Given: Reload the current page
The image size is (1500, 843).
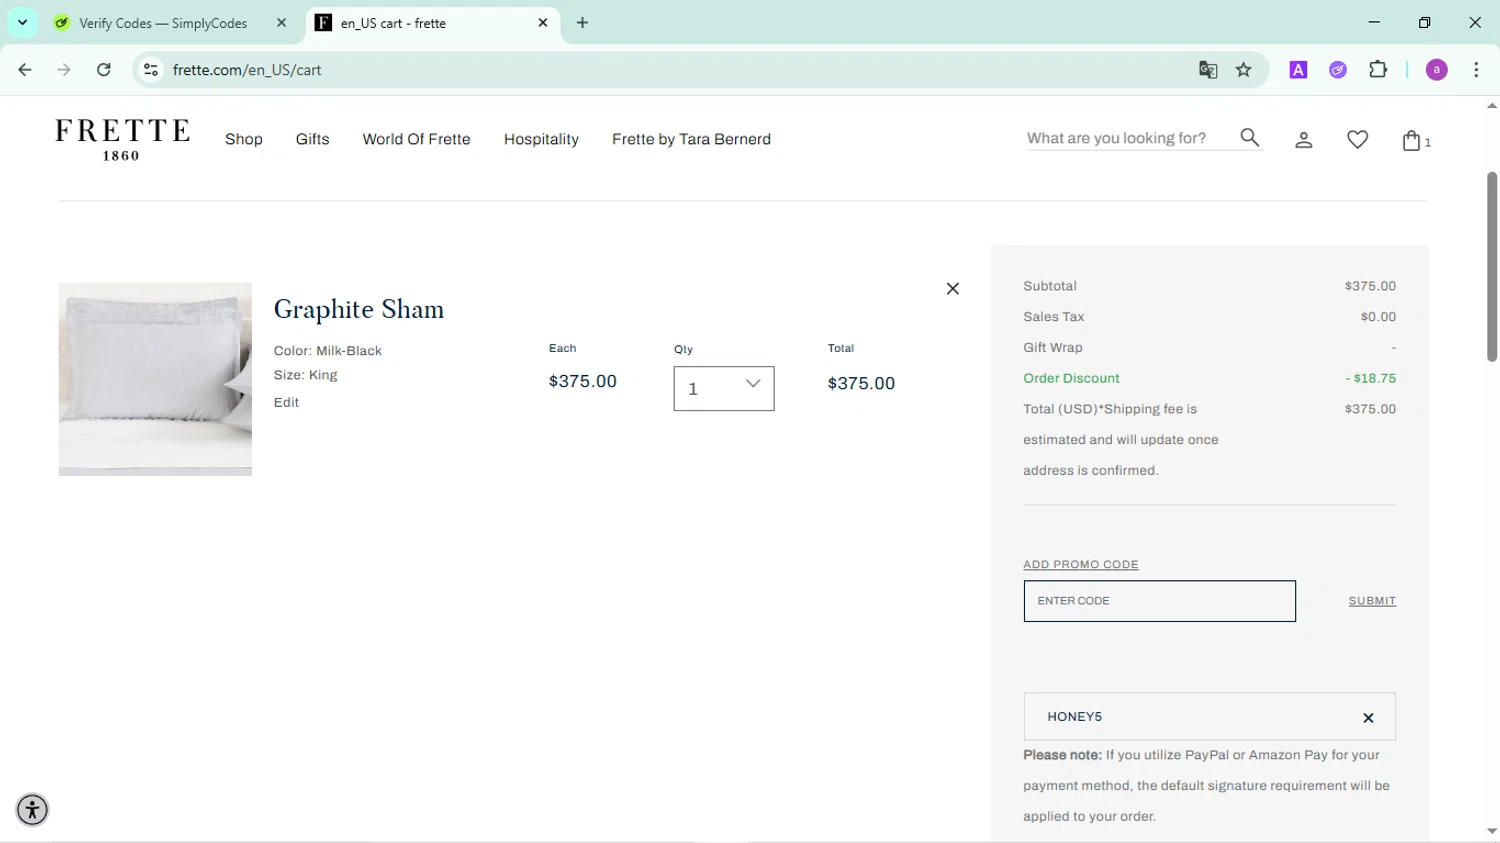Looking at the screenshot, I should pos(104,70).
